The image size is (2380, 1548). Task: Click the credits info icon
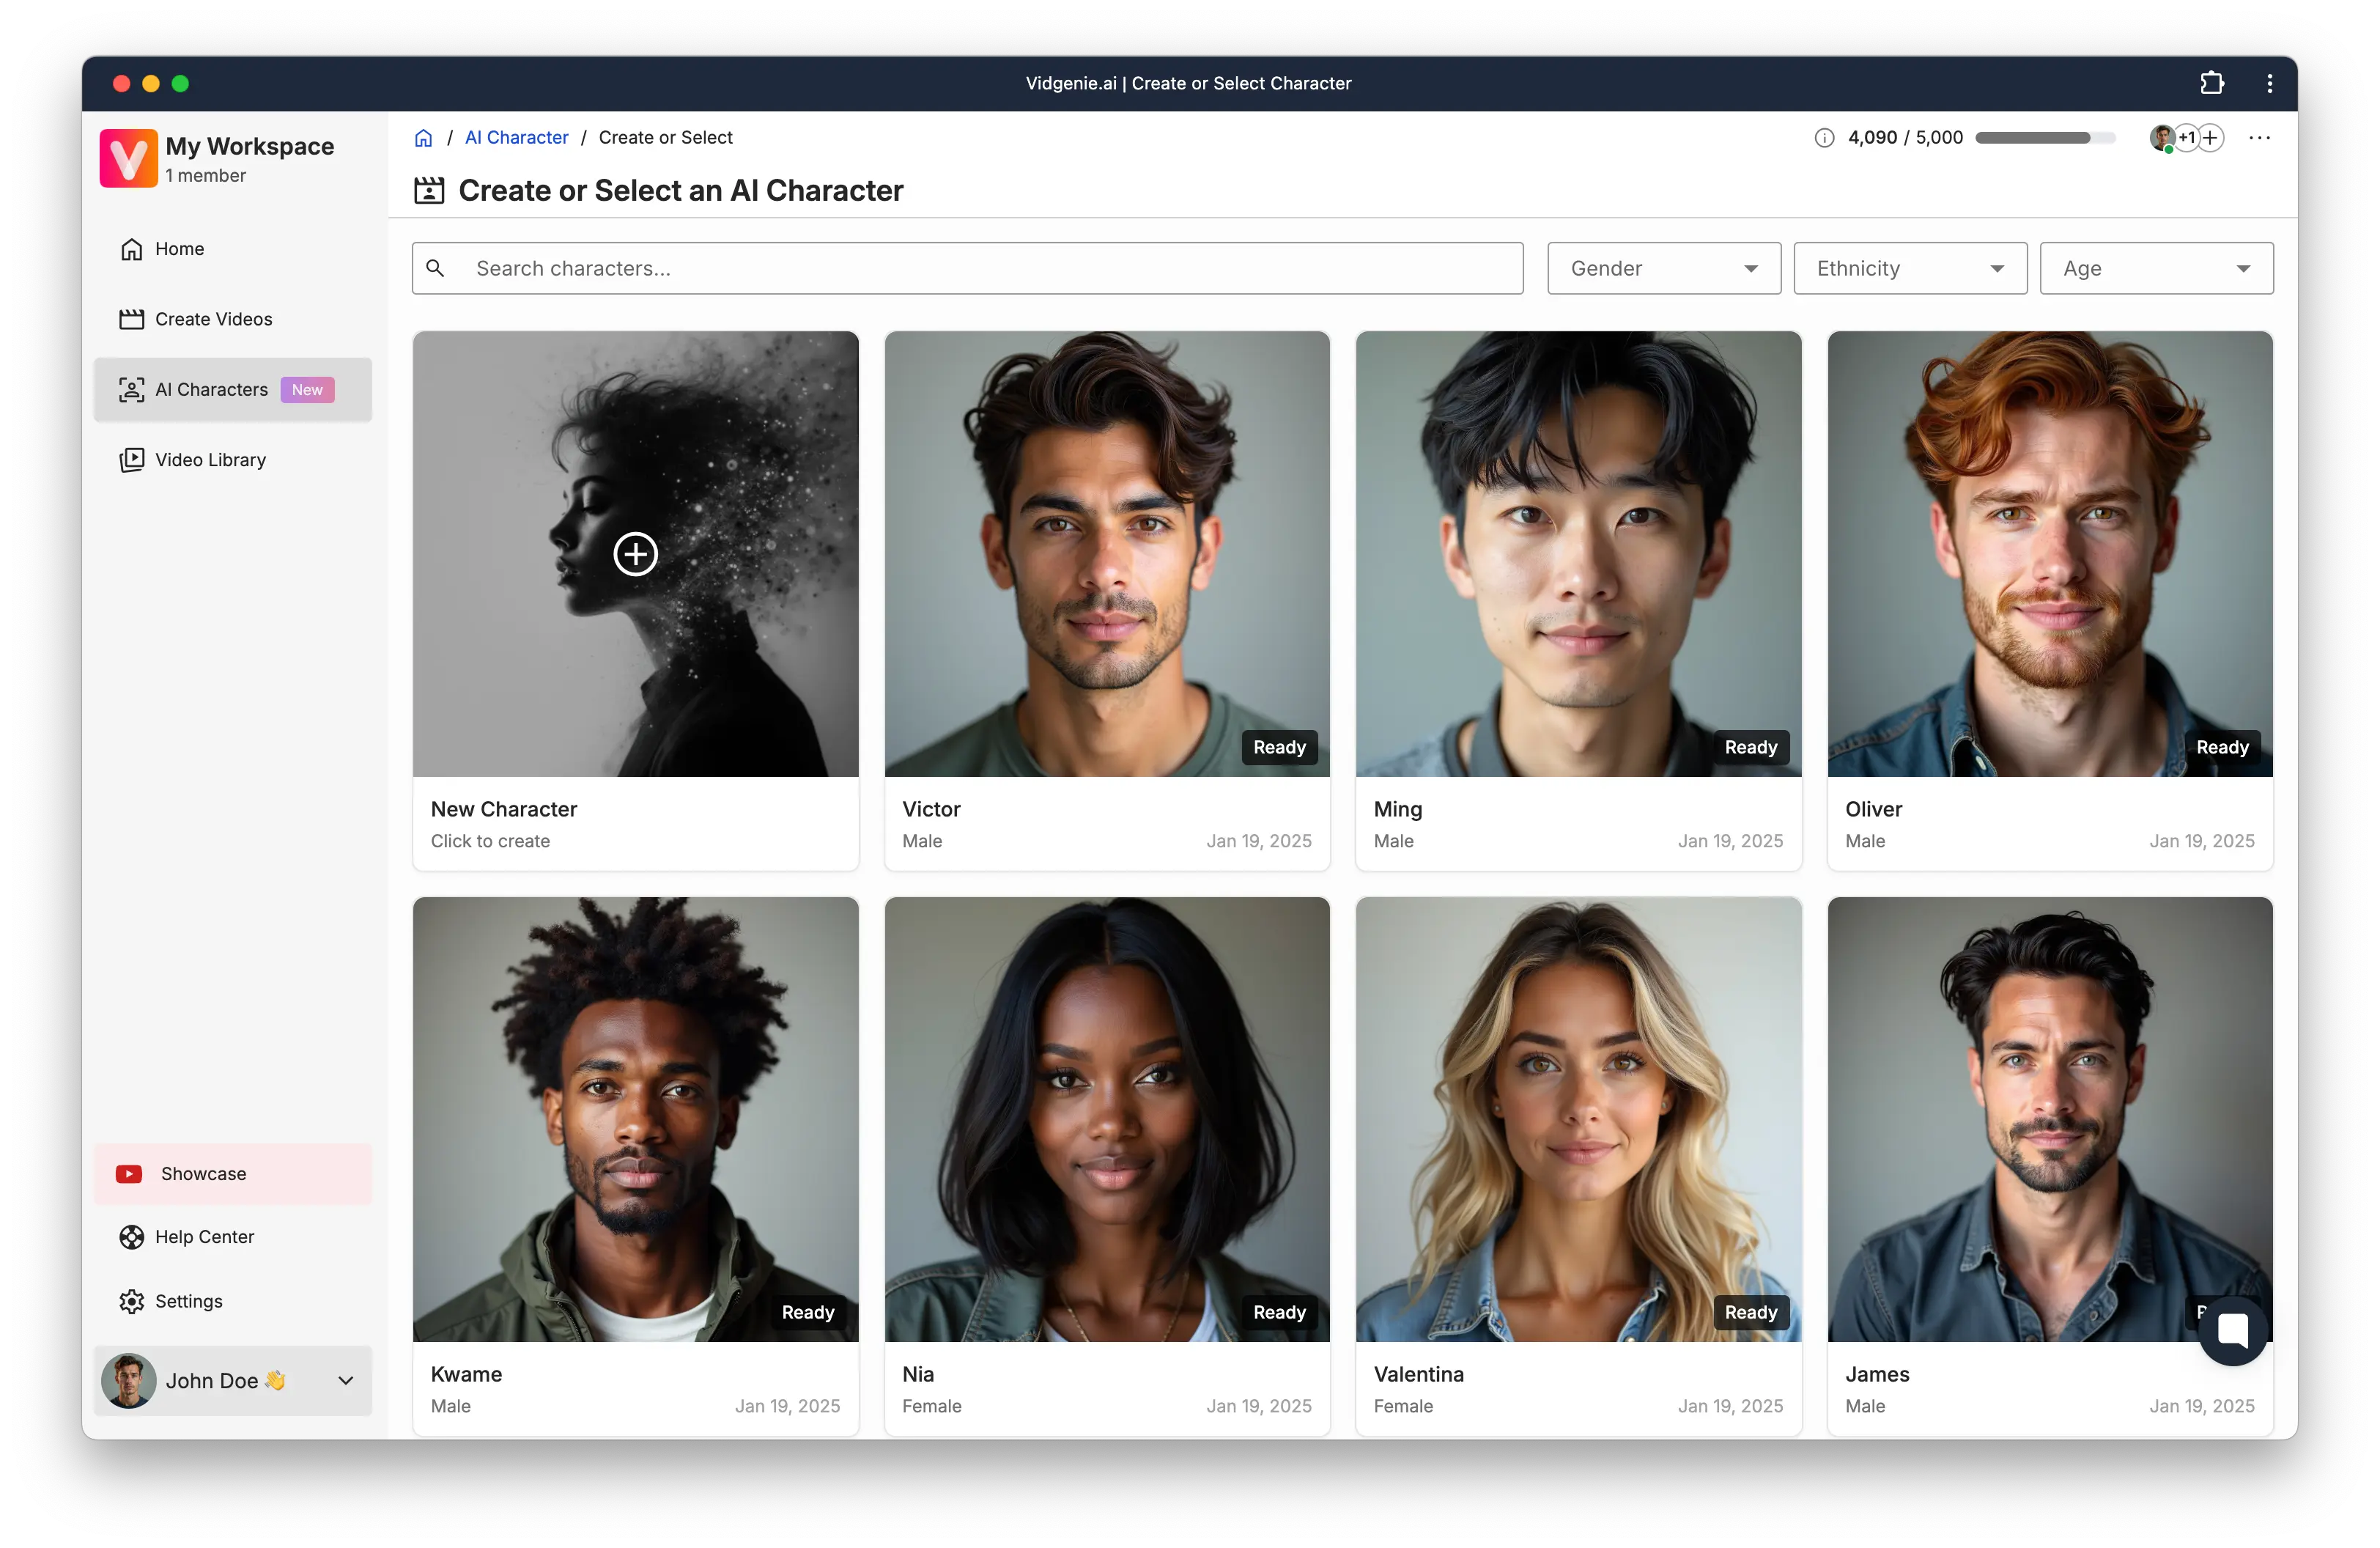1824,138
